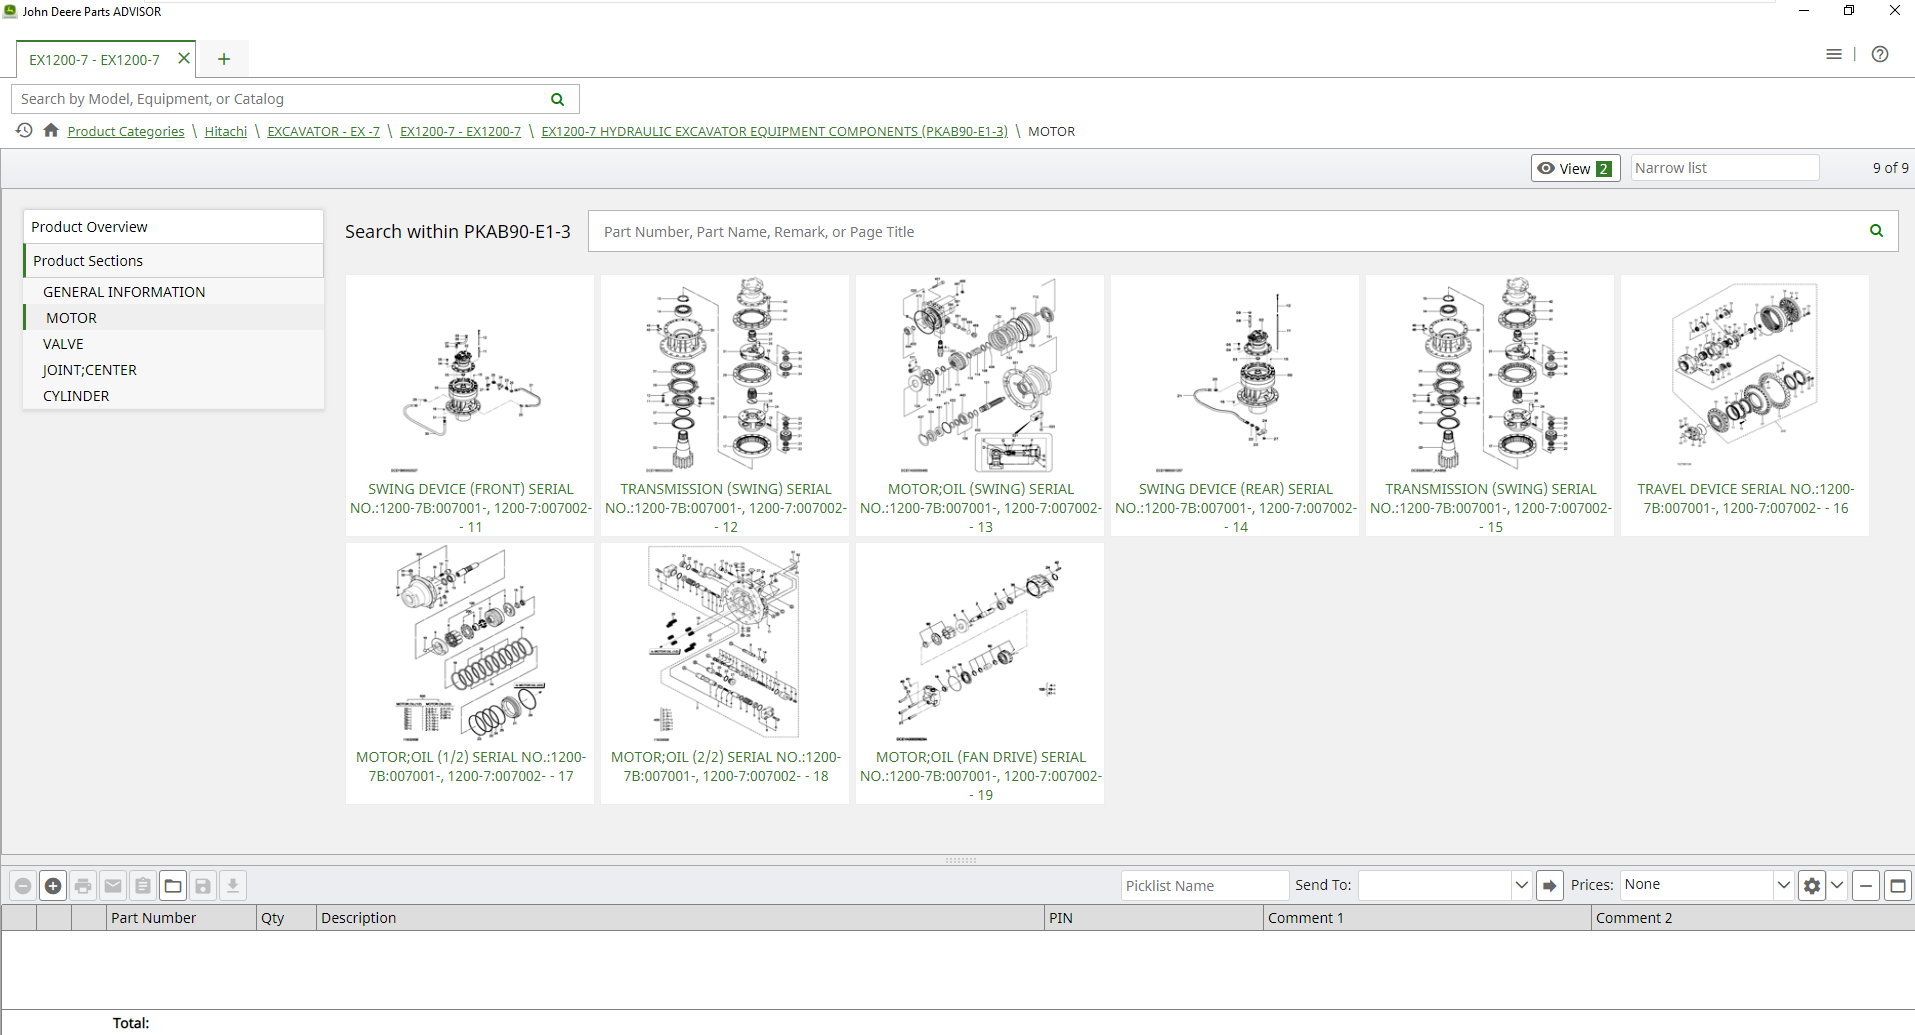Click the help question mark icon
The image size is (1915, 1035).
tap(1880, 54)
